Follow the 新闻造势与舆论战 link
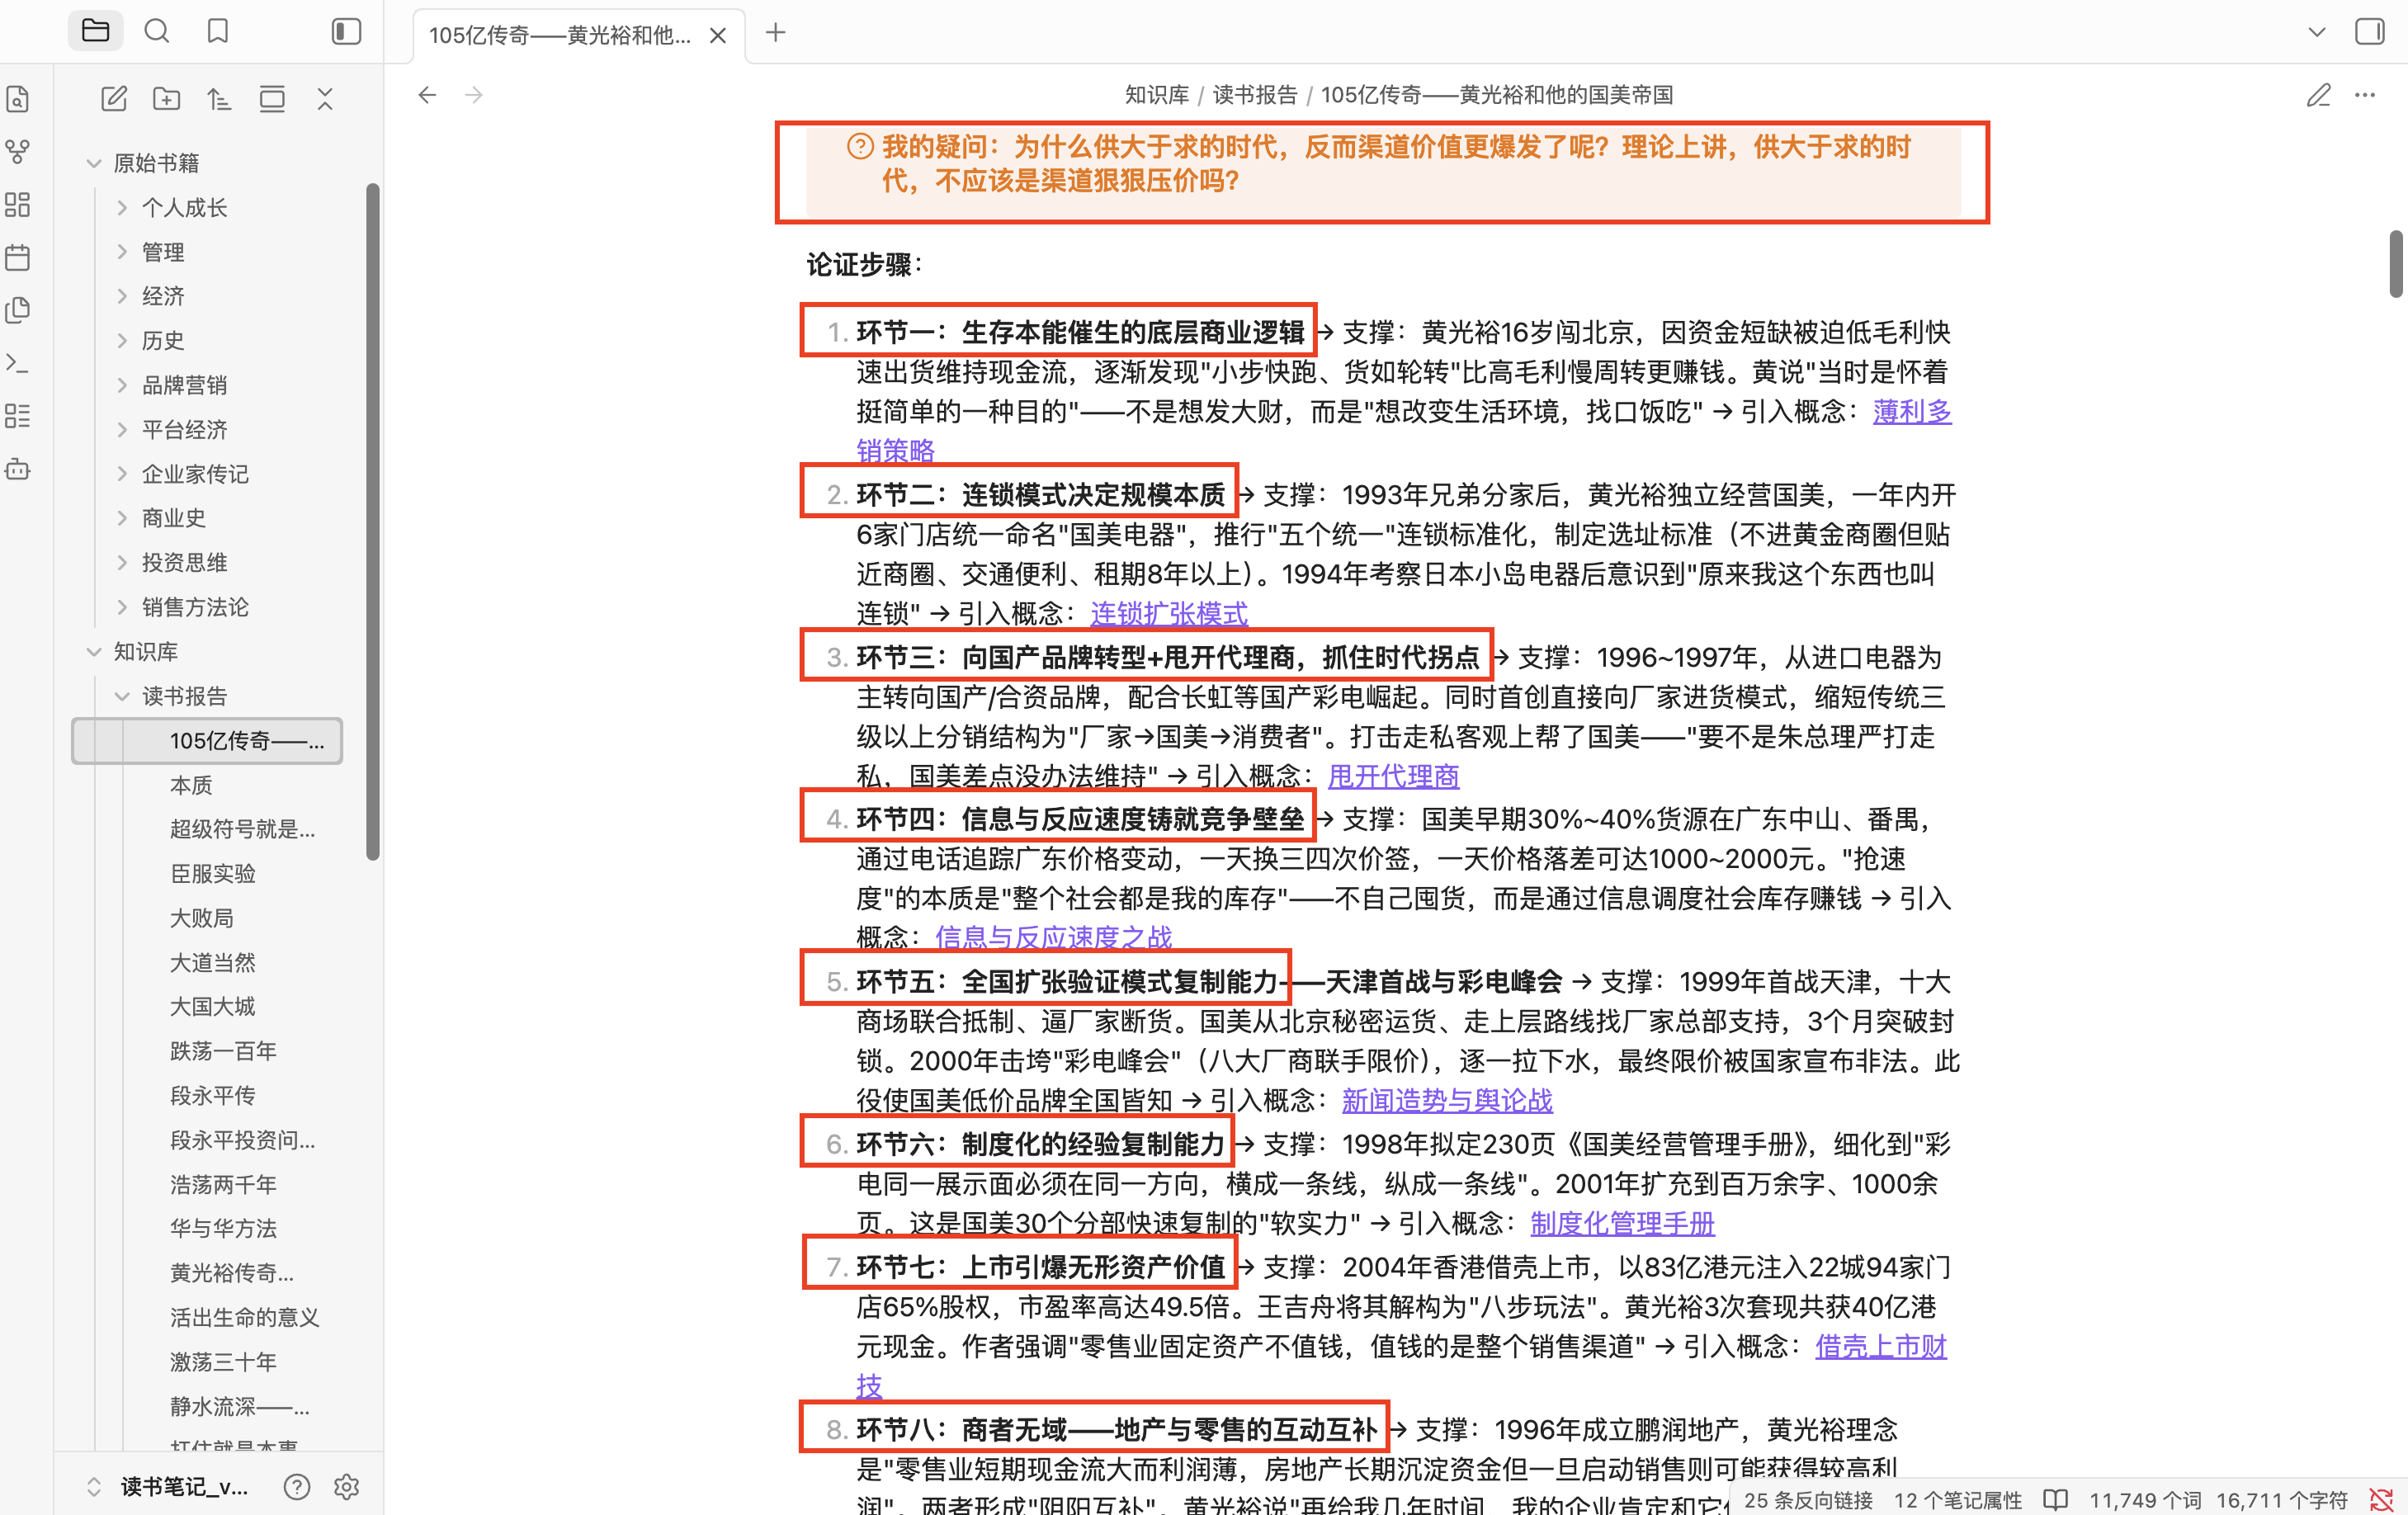Viewport: 2408px width, 1515px height. click(1447, 1100)
